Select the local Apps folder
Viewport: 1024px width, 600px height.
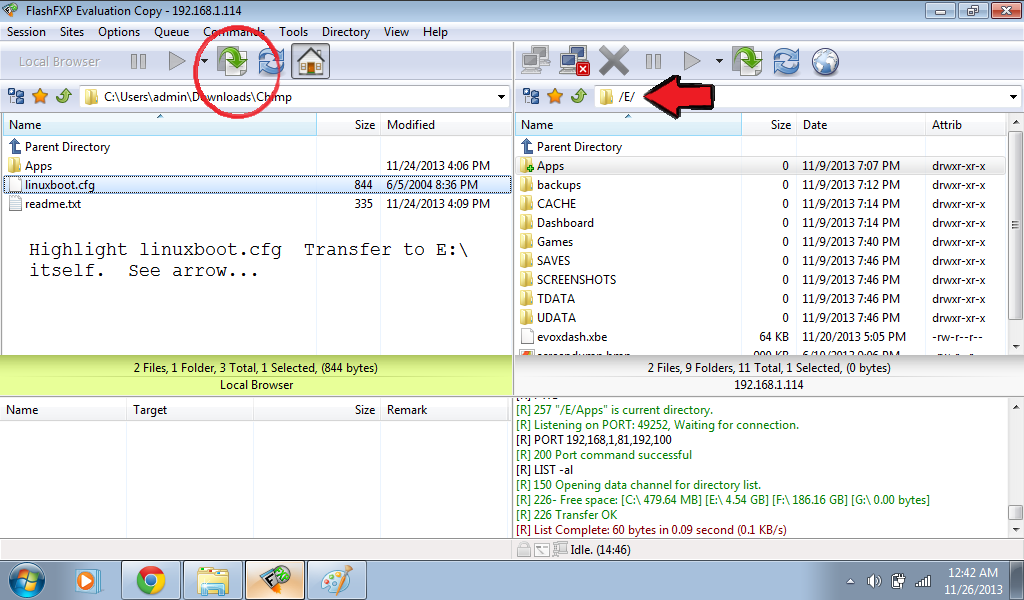point(257,166)
